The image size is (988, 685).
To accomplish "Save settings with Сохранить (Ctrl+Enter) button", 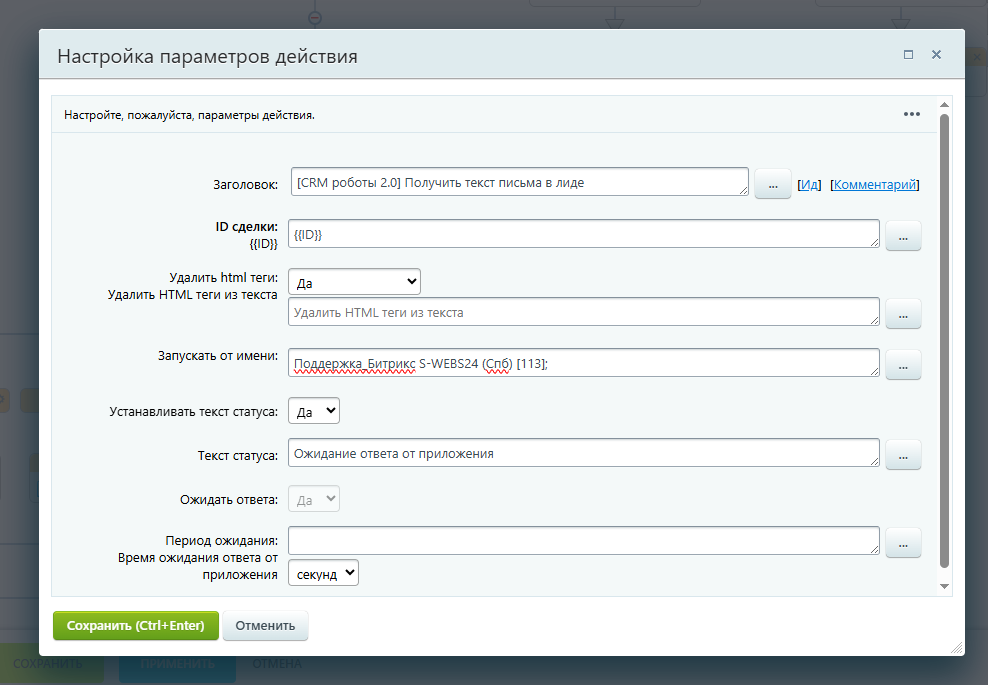I will [135, 626].
